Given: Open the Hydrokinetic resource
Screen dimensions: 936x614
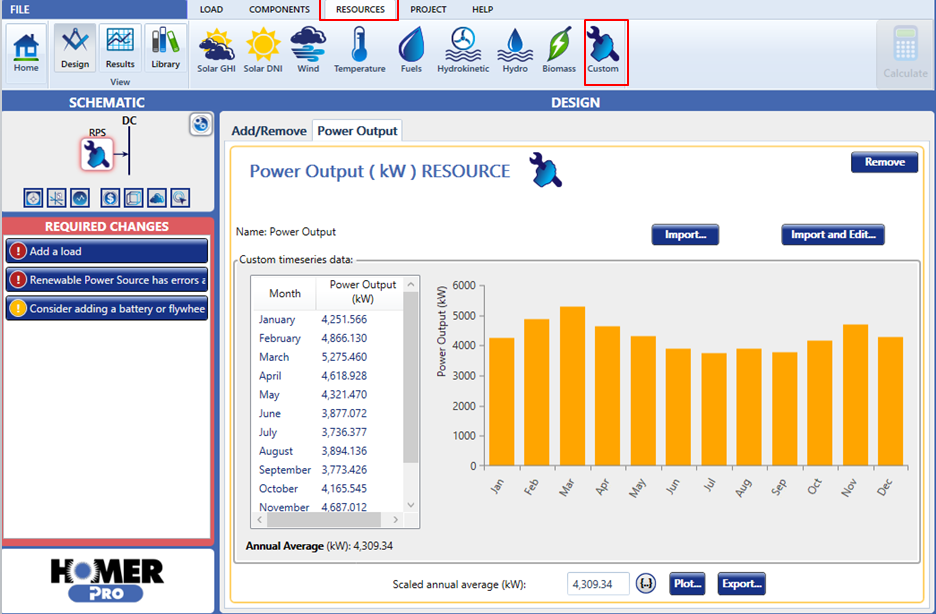Looking at the screenshot, I should click(x=463, y=50).
